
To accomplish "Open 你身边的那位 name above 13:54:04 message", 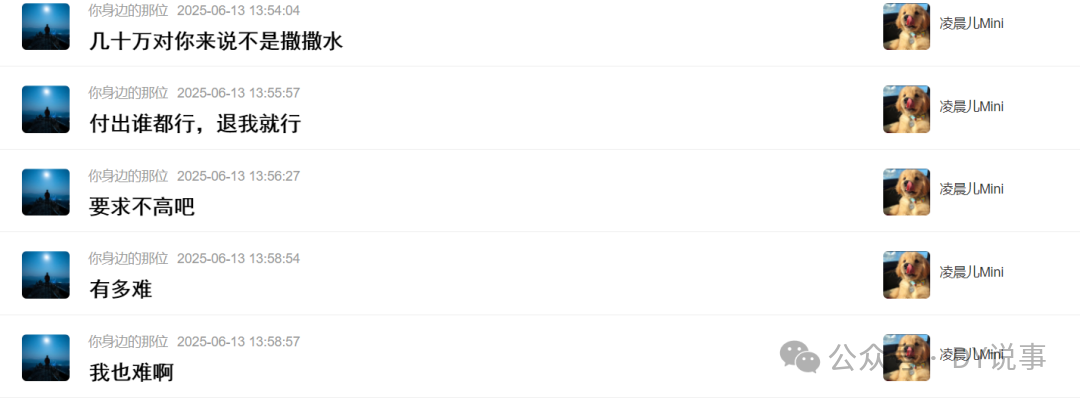I will [x=128, y=10].
